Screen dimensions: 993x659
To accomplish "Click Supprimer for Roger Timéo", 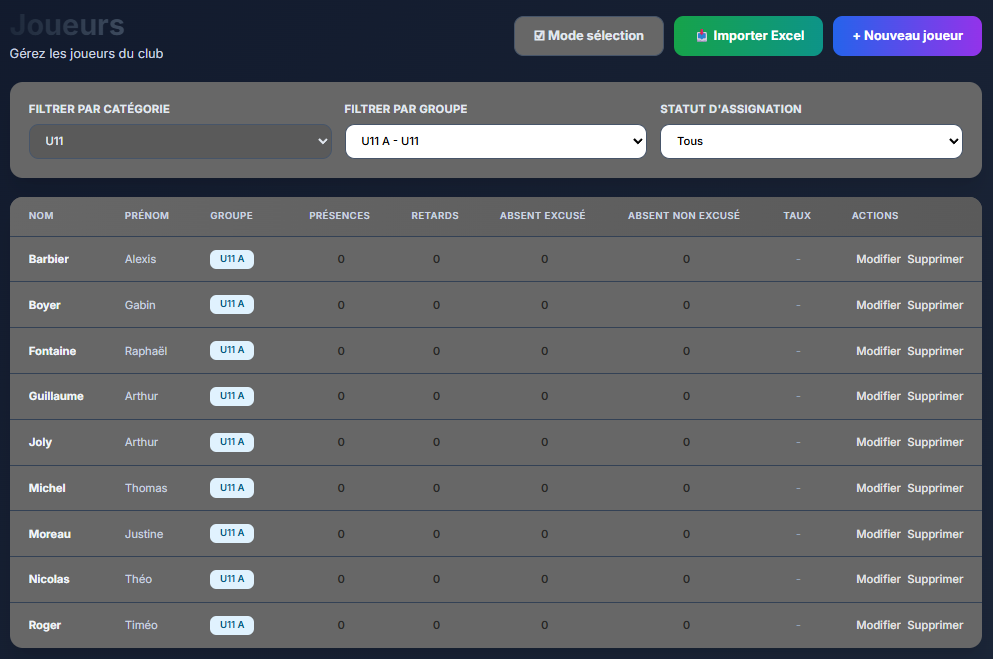I will click(x=934, y=625).
